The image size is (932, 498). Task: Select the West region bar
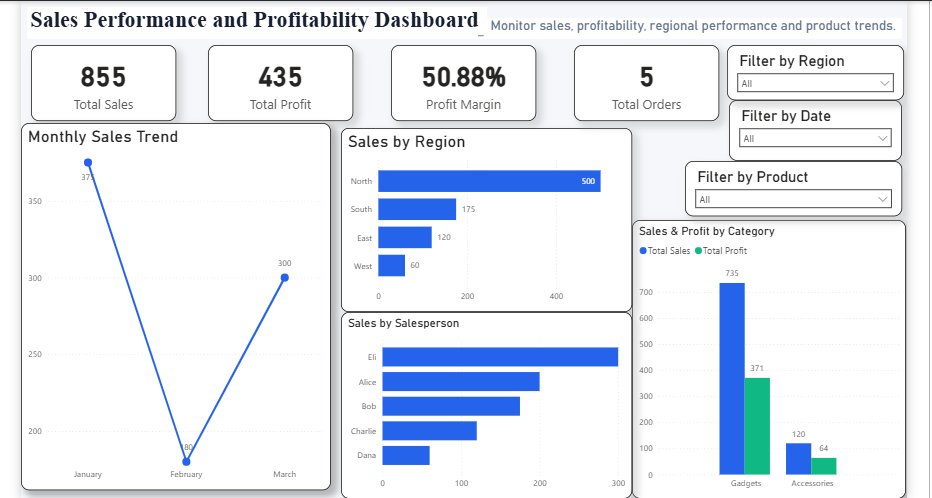[x=392, y=266]
